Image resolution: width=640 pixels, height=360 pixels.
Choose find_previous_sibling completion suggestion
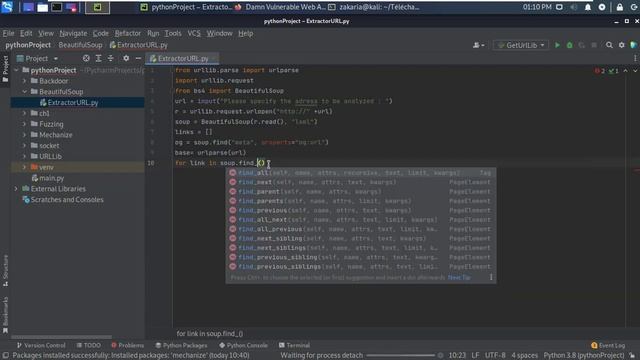pyautogui.click(x=361, y=257)
